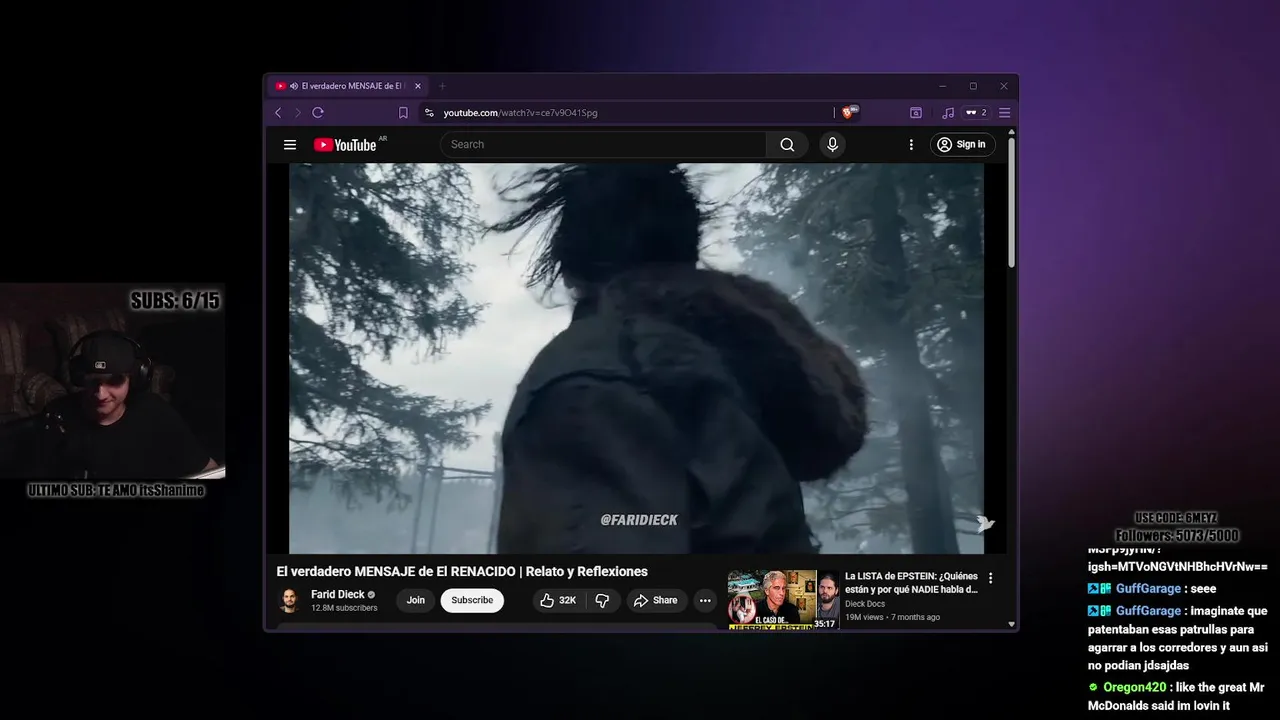Open the wallet icon in browser toolbar

pos(915,113)
